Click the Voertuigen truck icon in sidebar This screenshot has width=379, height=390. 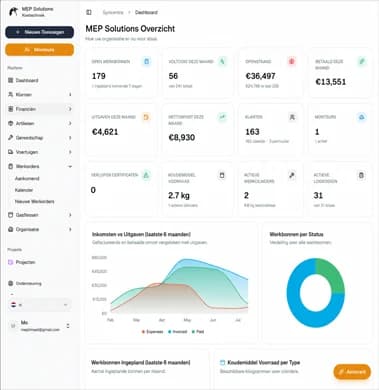click(x=10, y=152)
